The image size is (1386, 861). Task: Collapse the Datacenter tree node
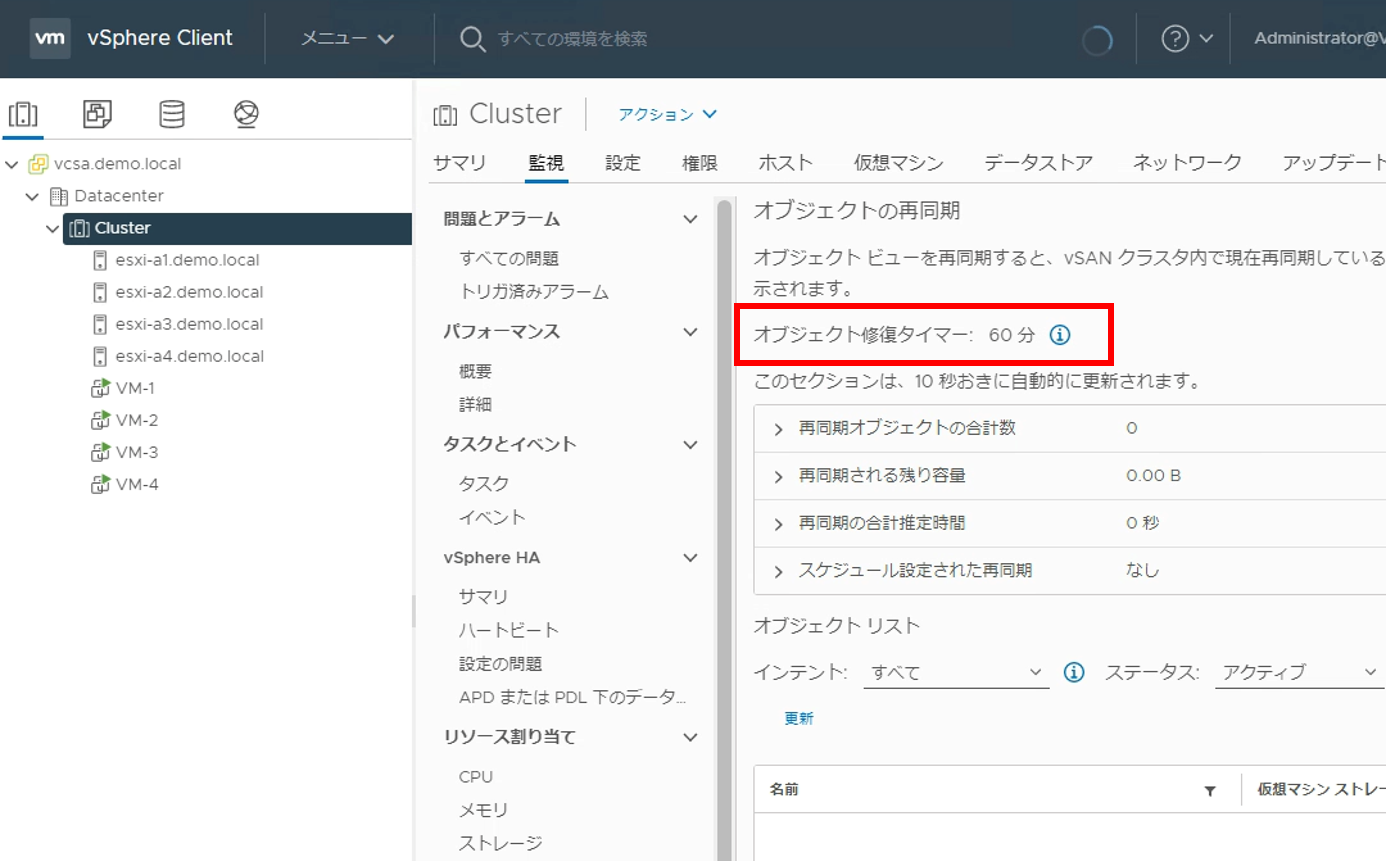point(33,196)
